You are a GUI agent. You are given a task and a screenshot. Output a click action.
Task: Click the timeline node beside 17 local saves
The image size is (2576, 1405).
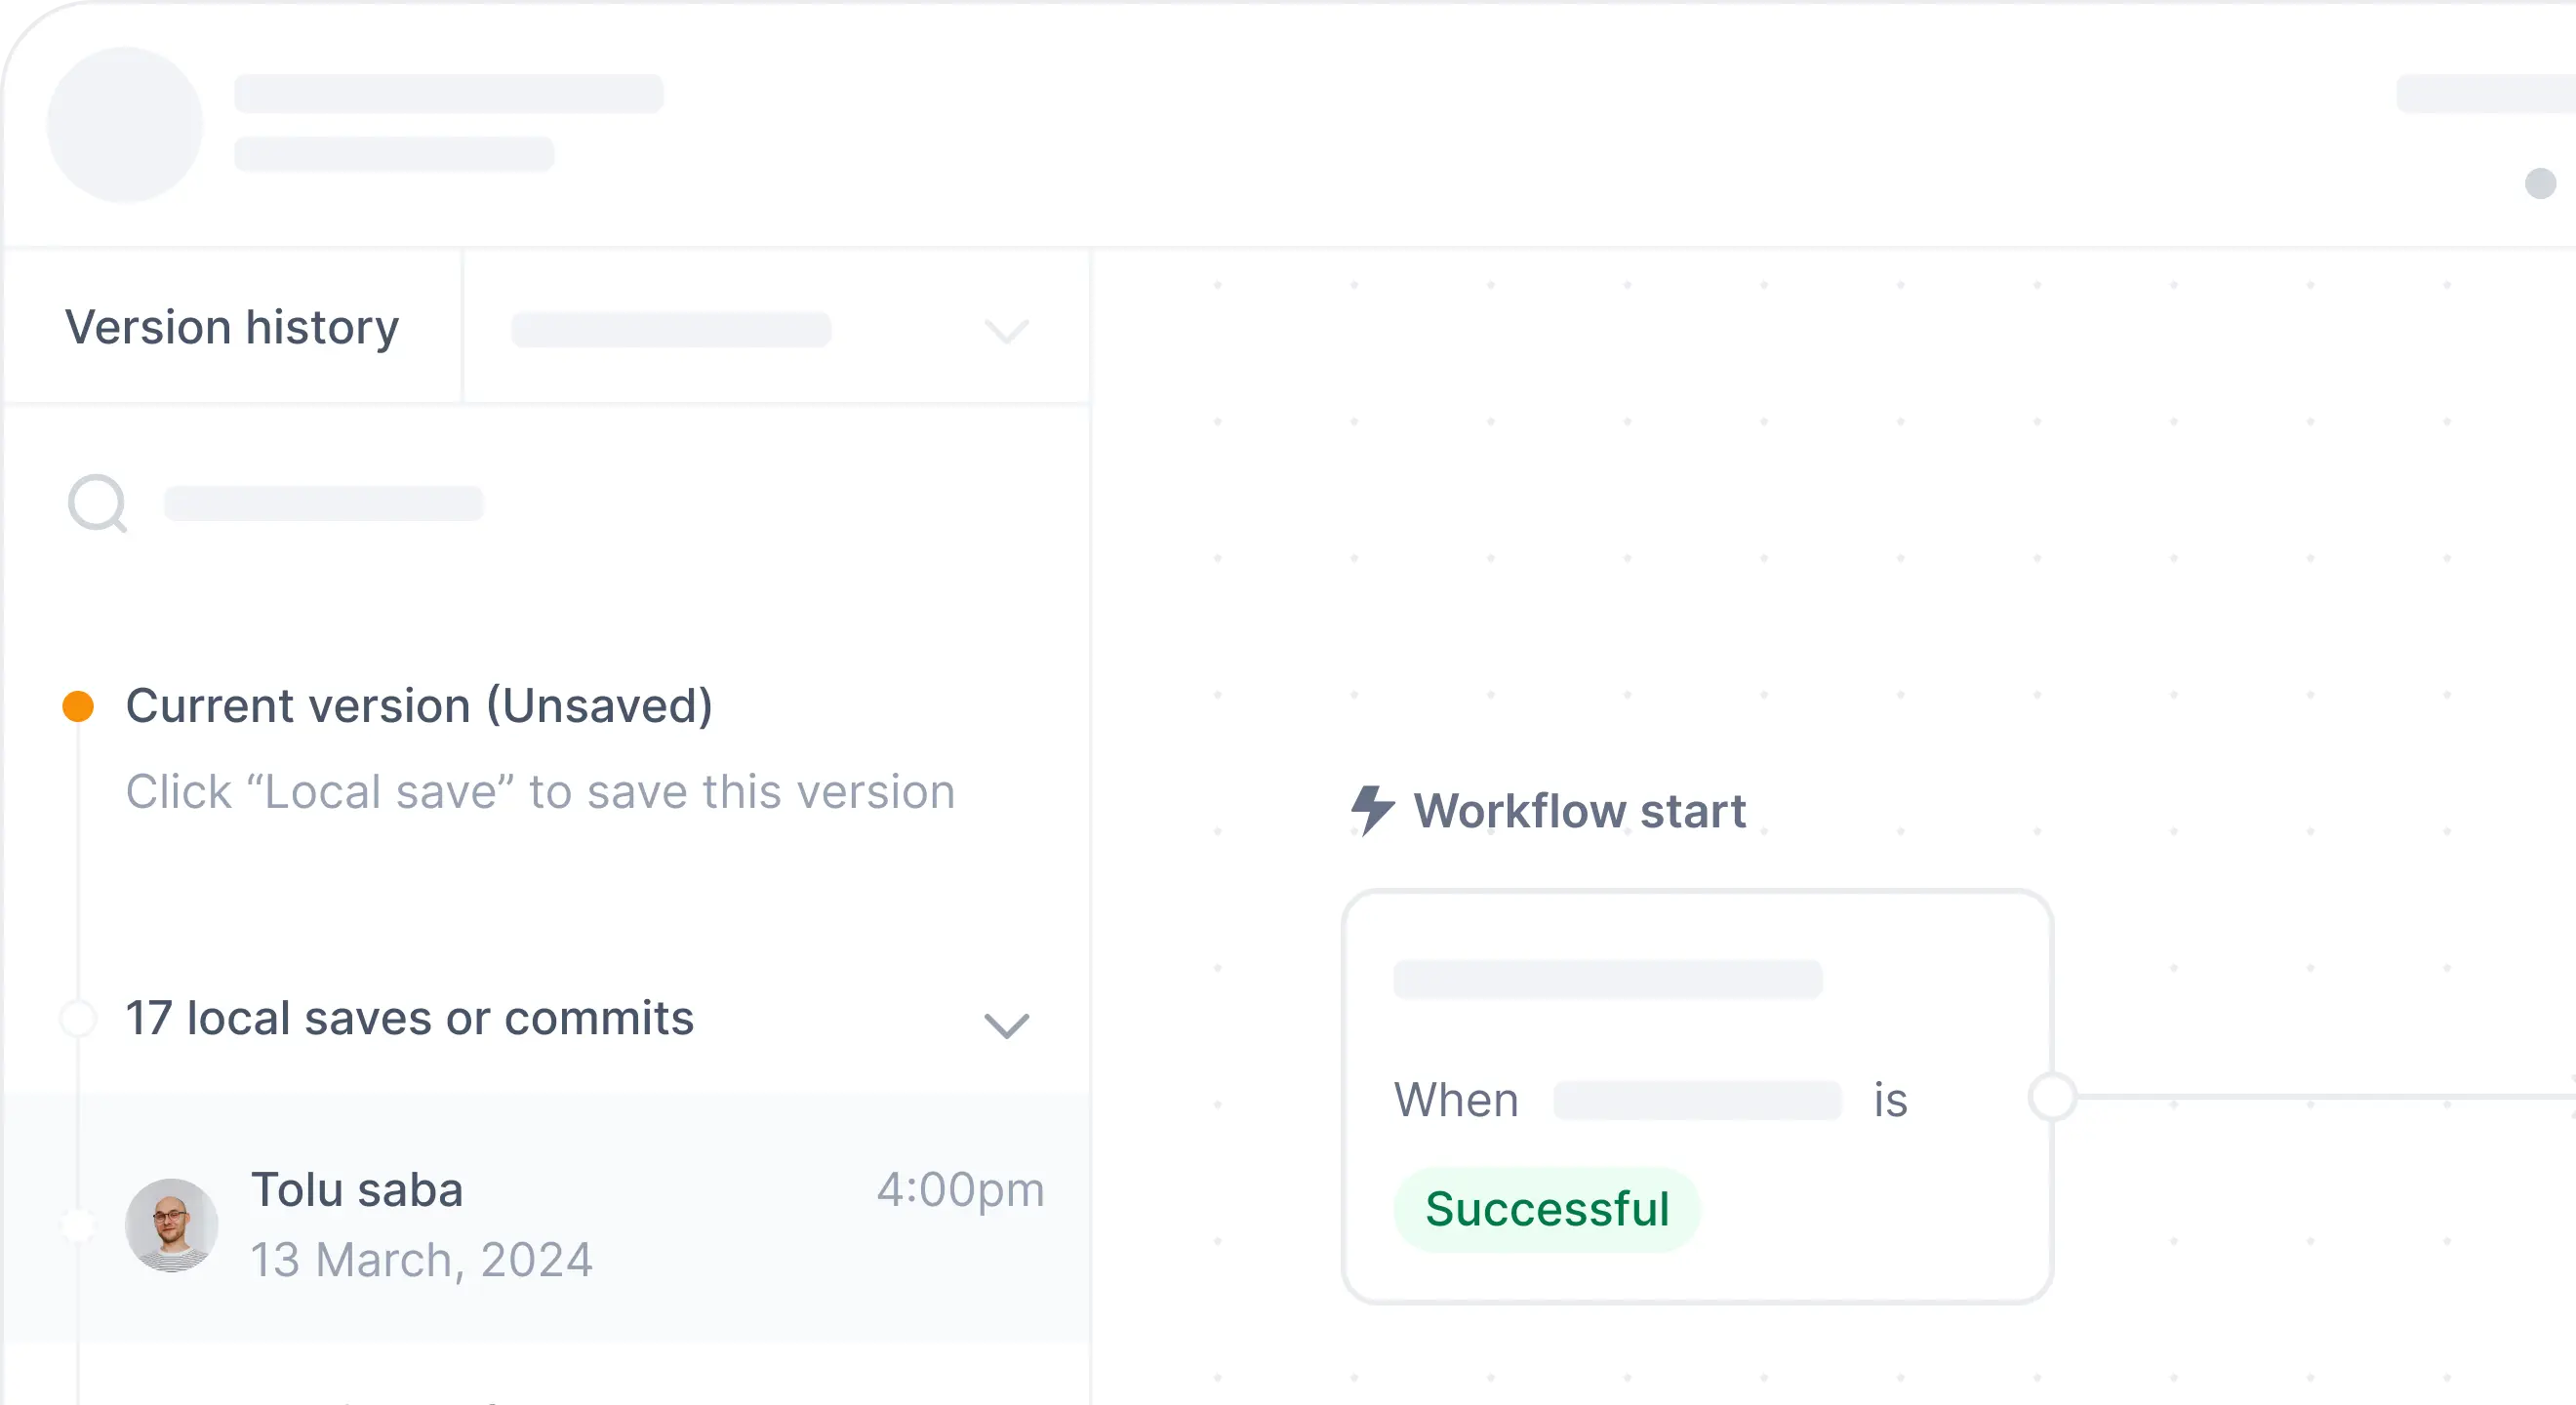[78, 1019]
